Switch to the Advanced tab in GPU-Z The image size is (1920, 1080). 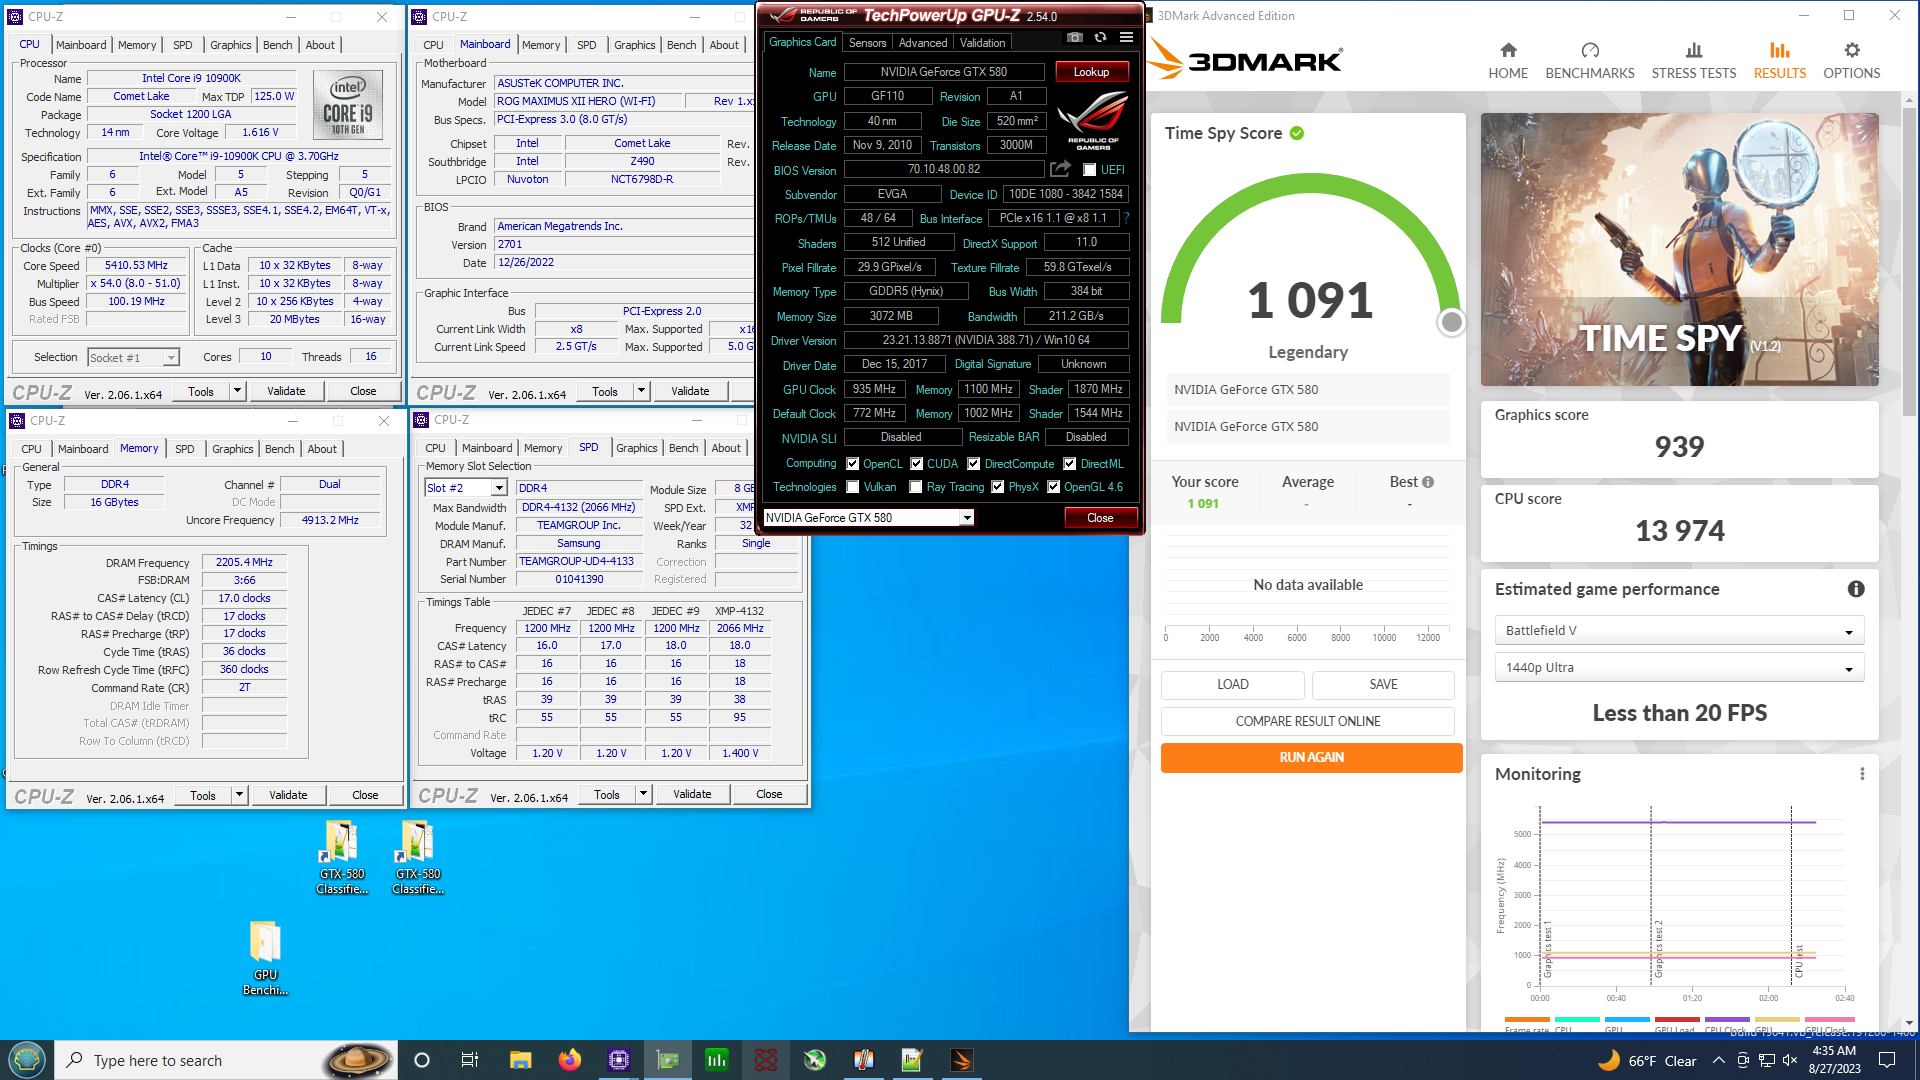tap(922, 43)
